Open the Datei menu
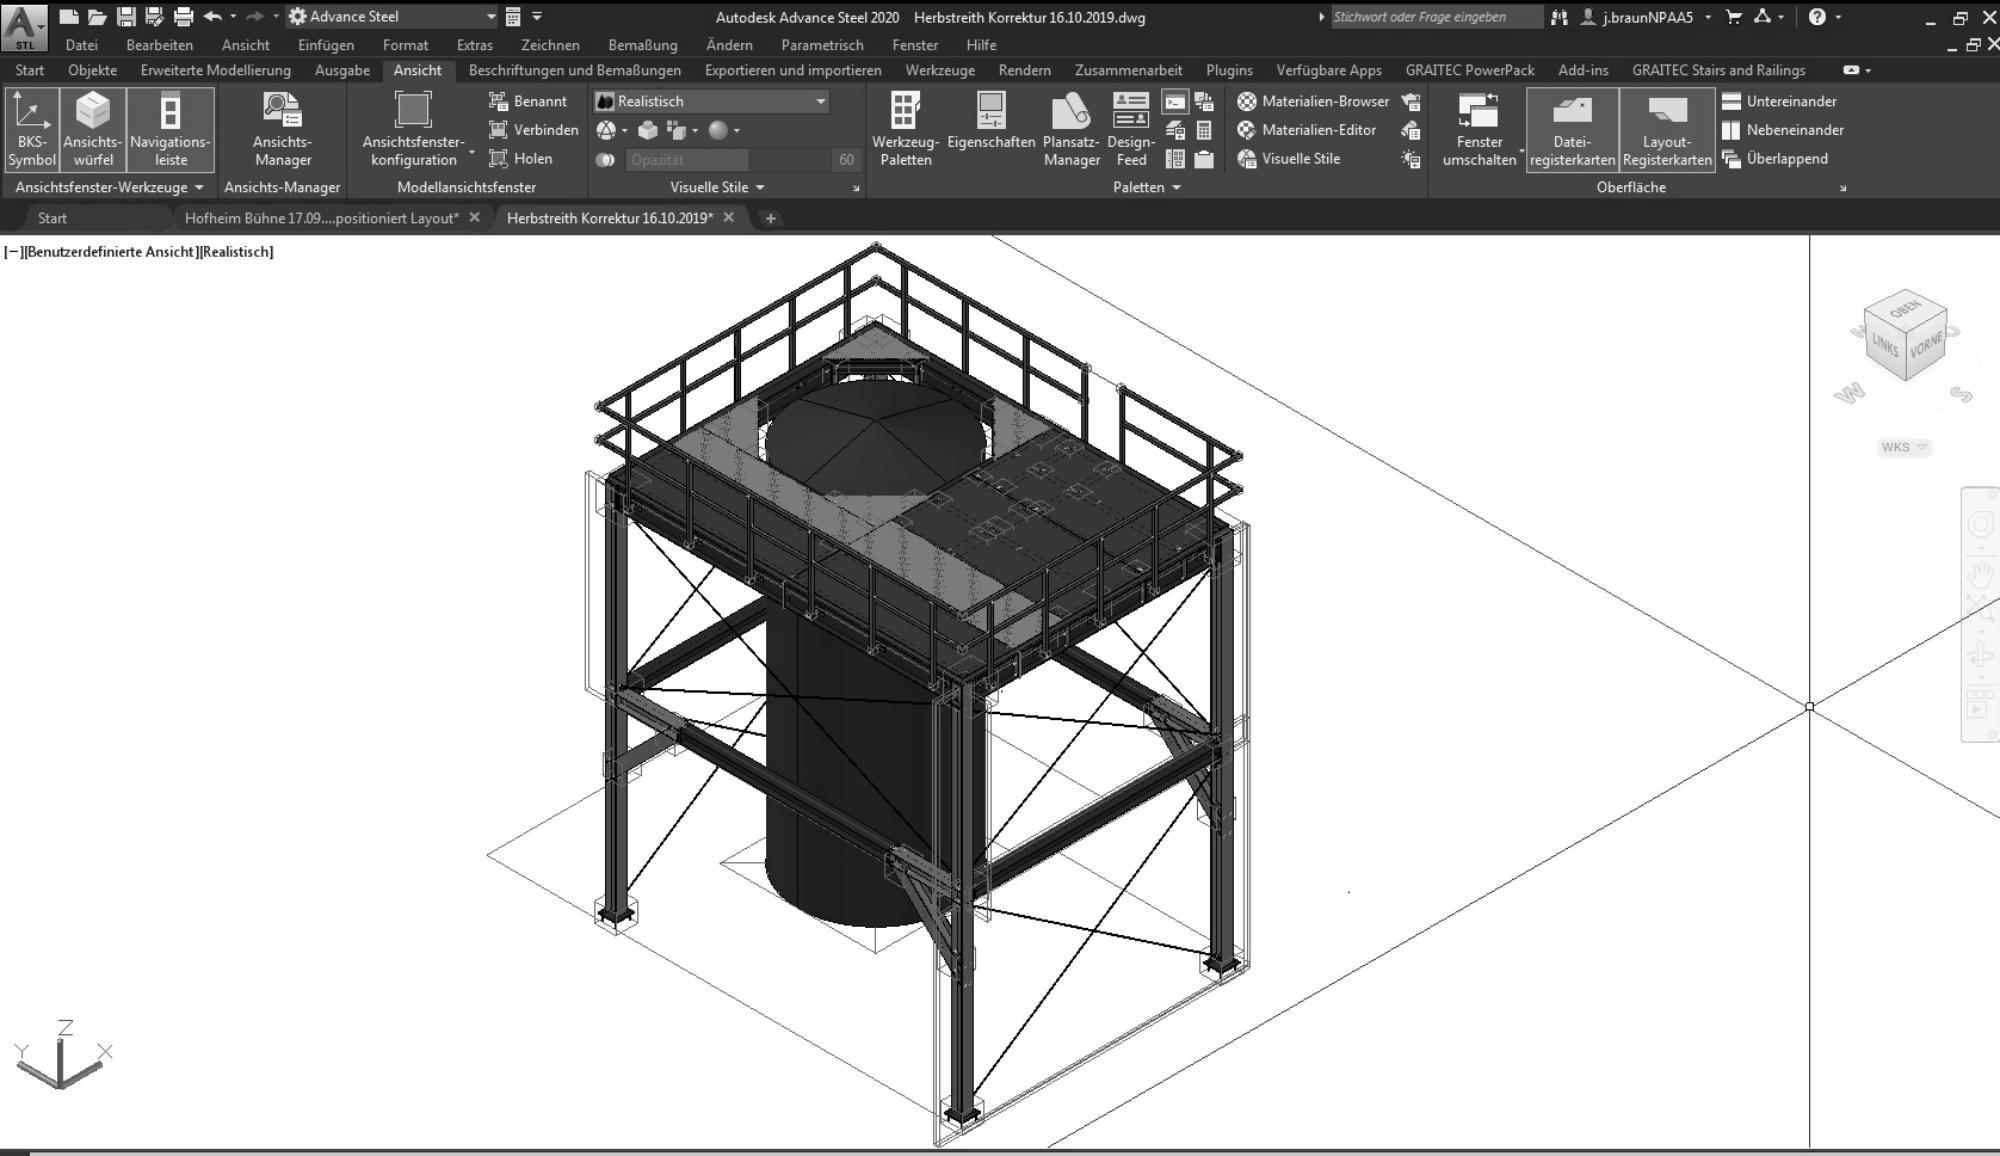 coord(82,45)
